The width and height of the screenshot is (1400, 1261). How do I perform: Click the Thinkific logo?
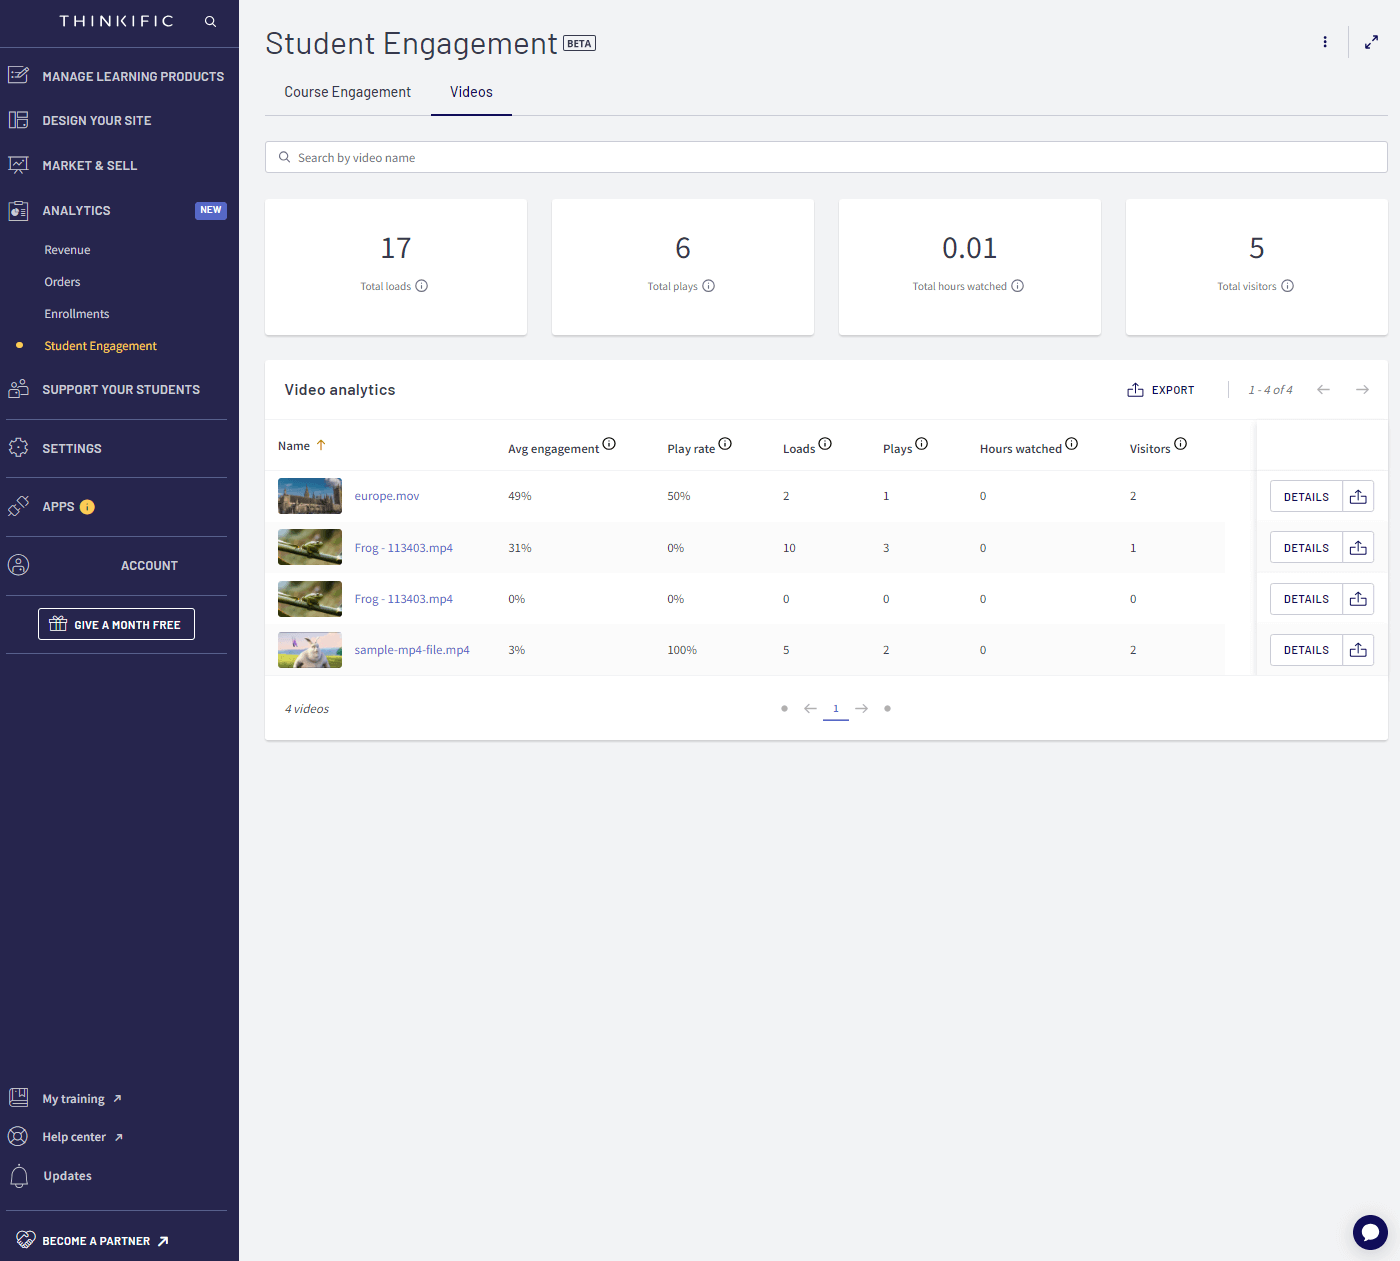click(116, 21)
